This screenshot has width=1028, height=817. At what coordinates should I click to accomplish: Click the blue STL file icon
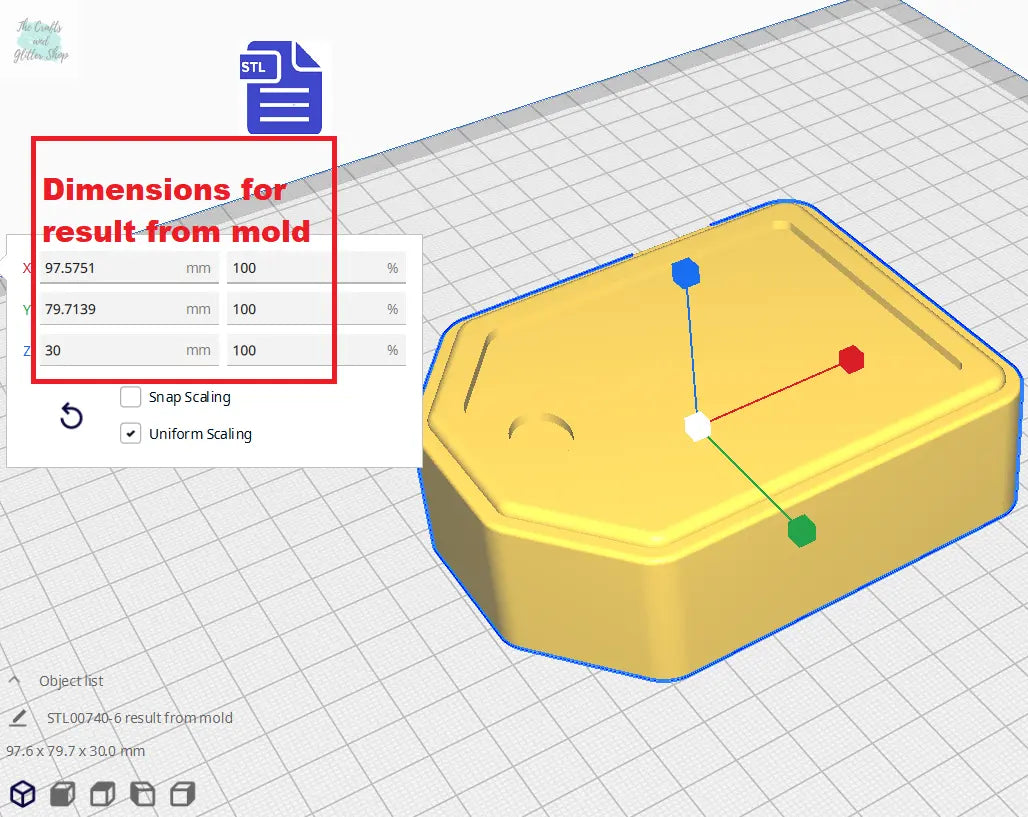pos(284,88)
